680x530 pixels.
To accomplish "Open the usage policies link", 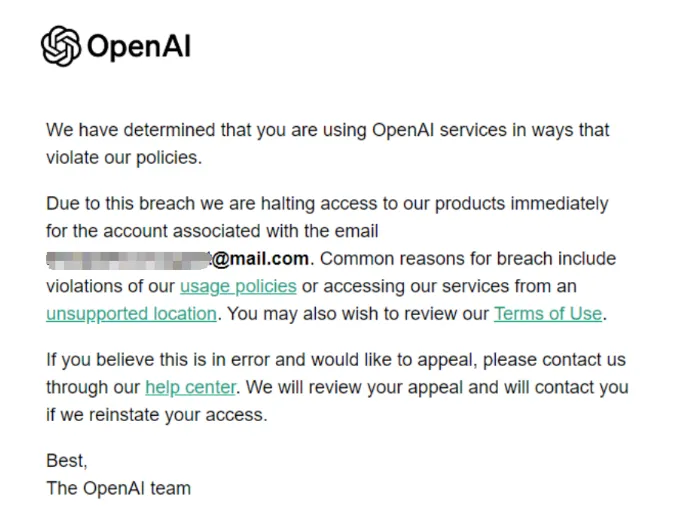I will point(238,286).
